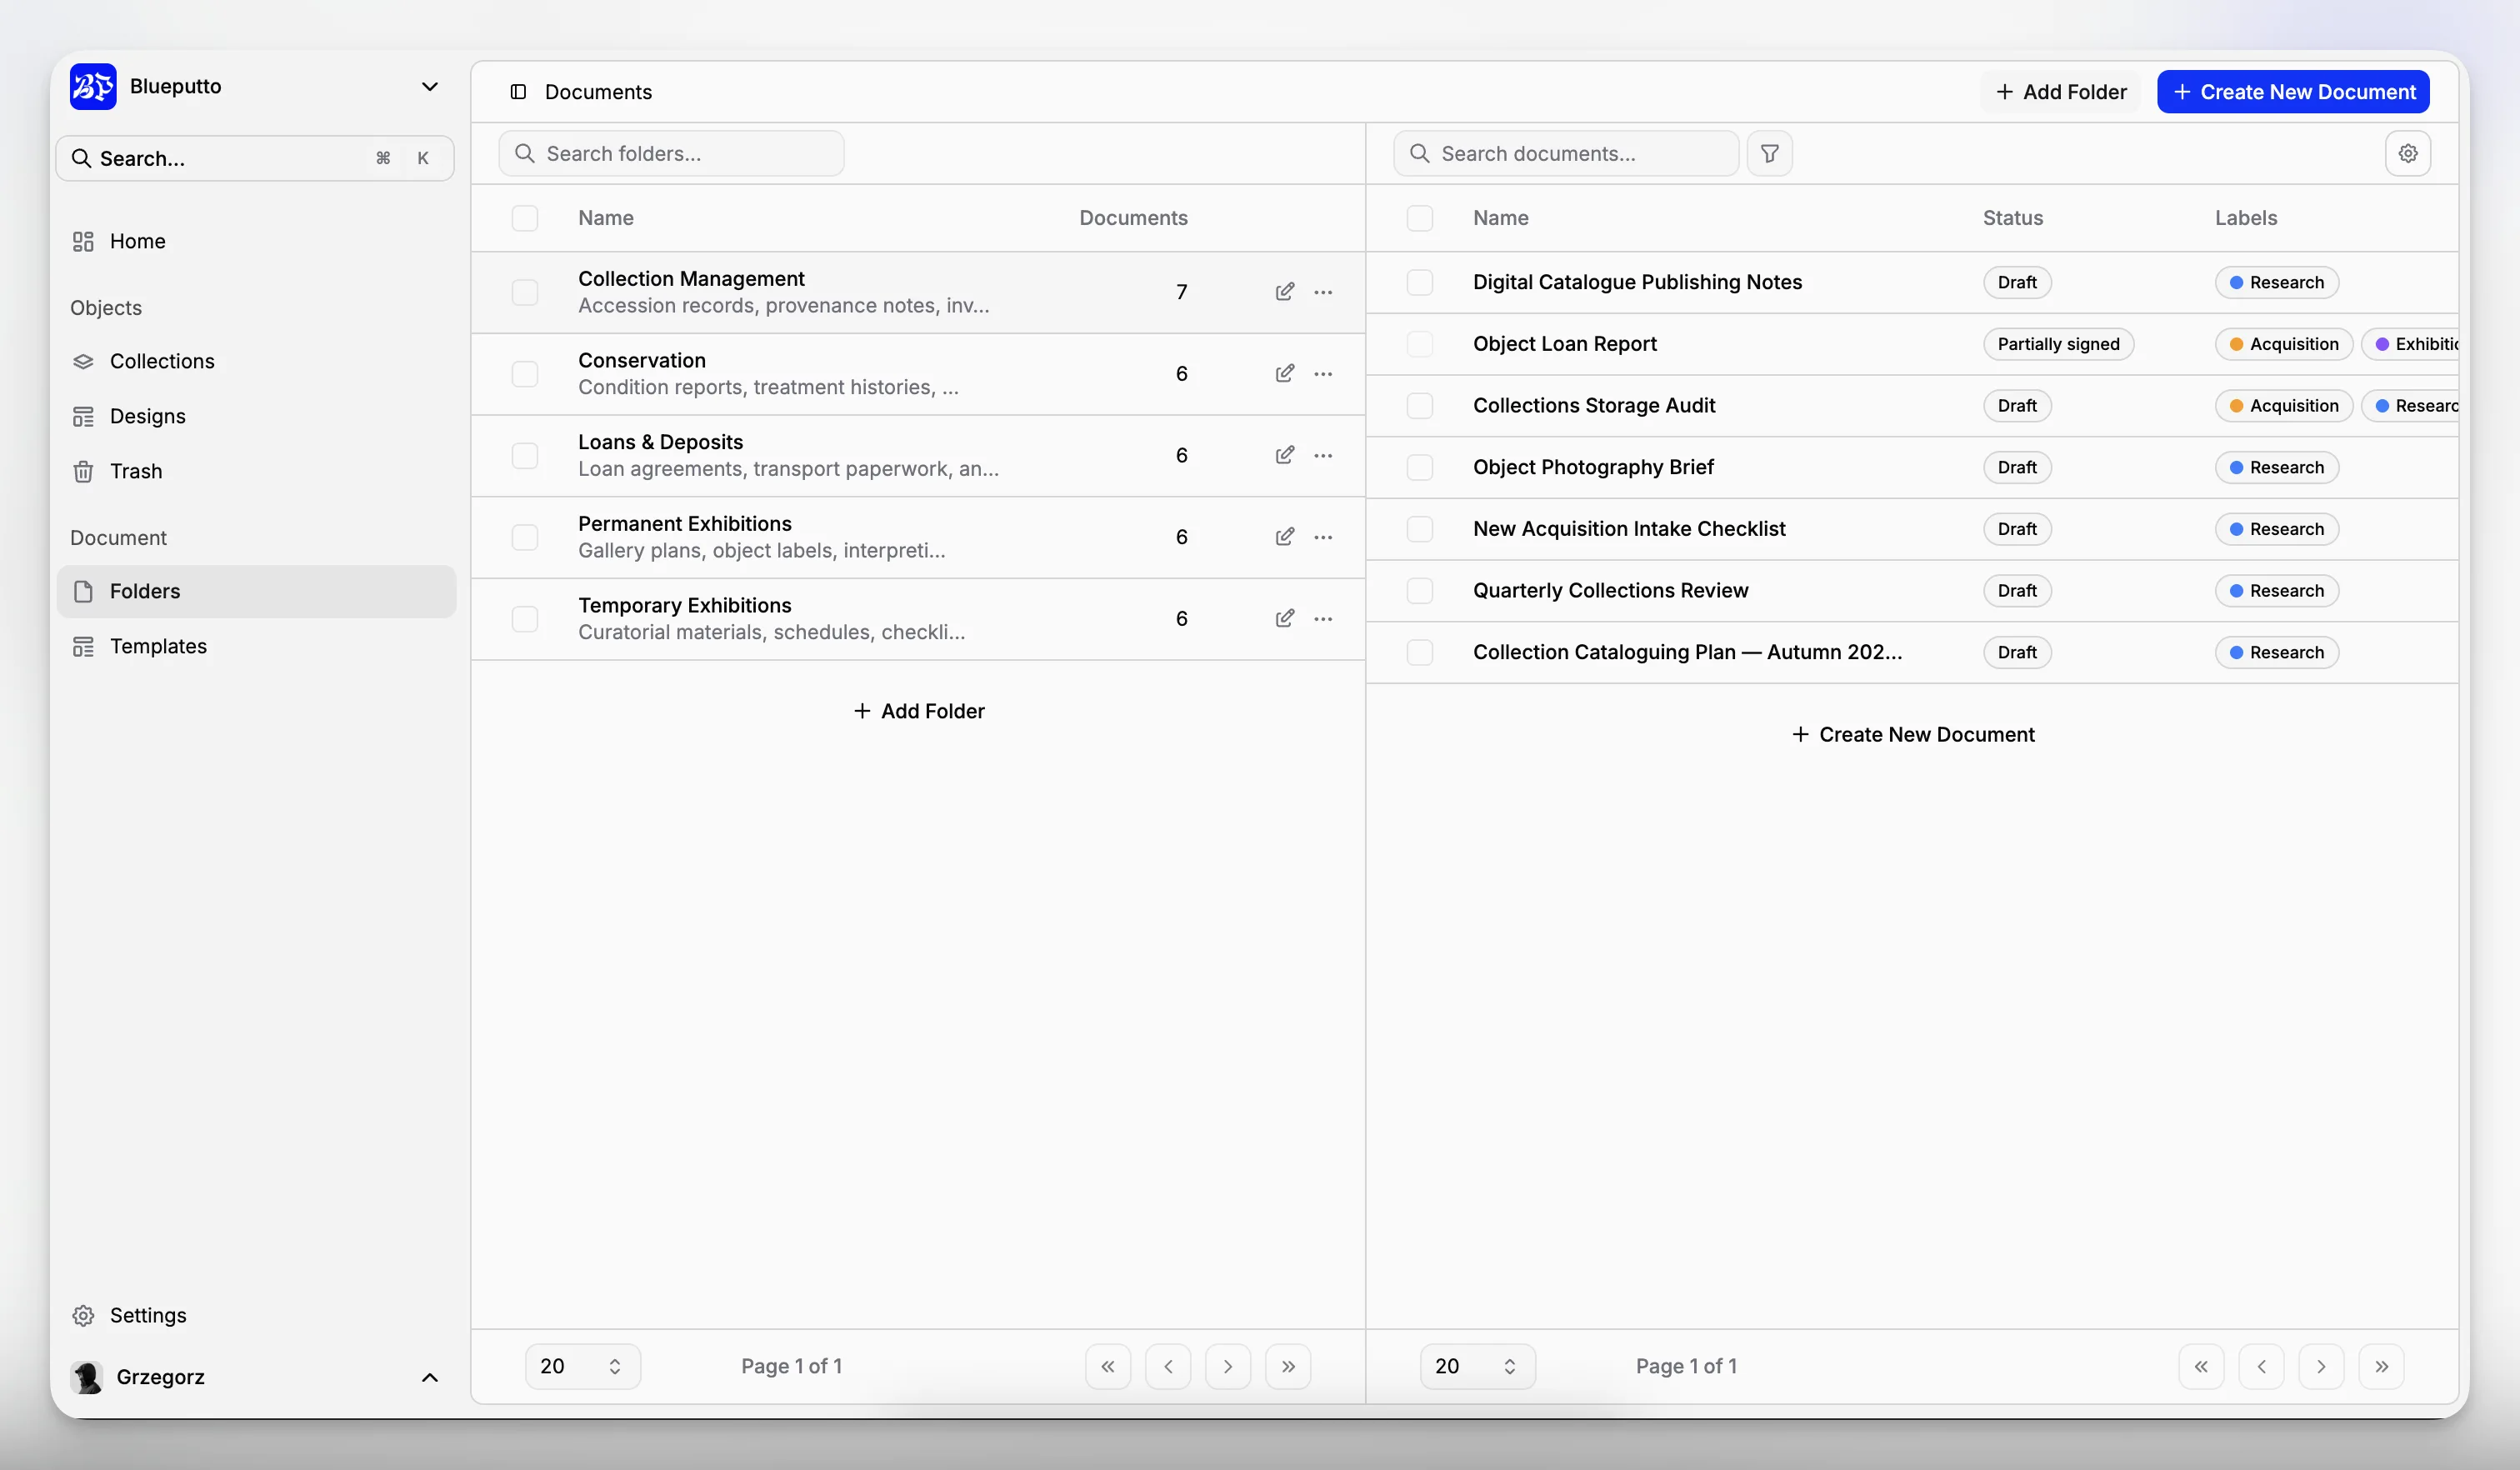Image resolution: width=2520 pixels, height=1470 pixels.
Task: Click Add Folder below the folder list
Action: pyautogui.click(x=919, y=711)
